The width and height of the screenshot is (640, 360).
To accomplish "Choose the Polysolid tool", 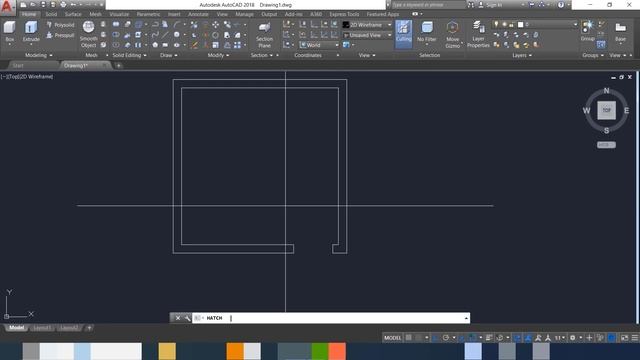I will click(x=60, y=25).
